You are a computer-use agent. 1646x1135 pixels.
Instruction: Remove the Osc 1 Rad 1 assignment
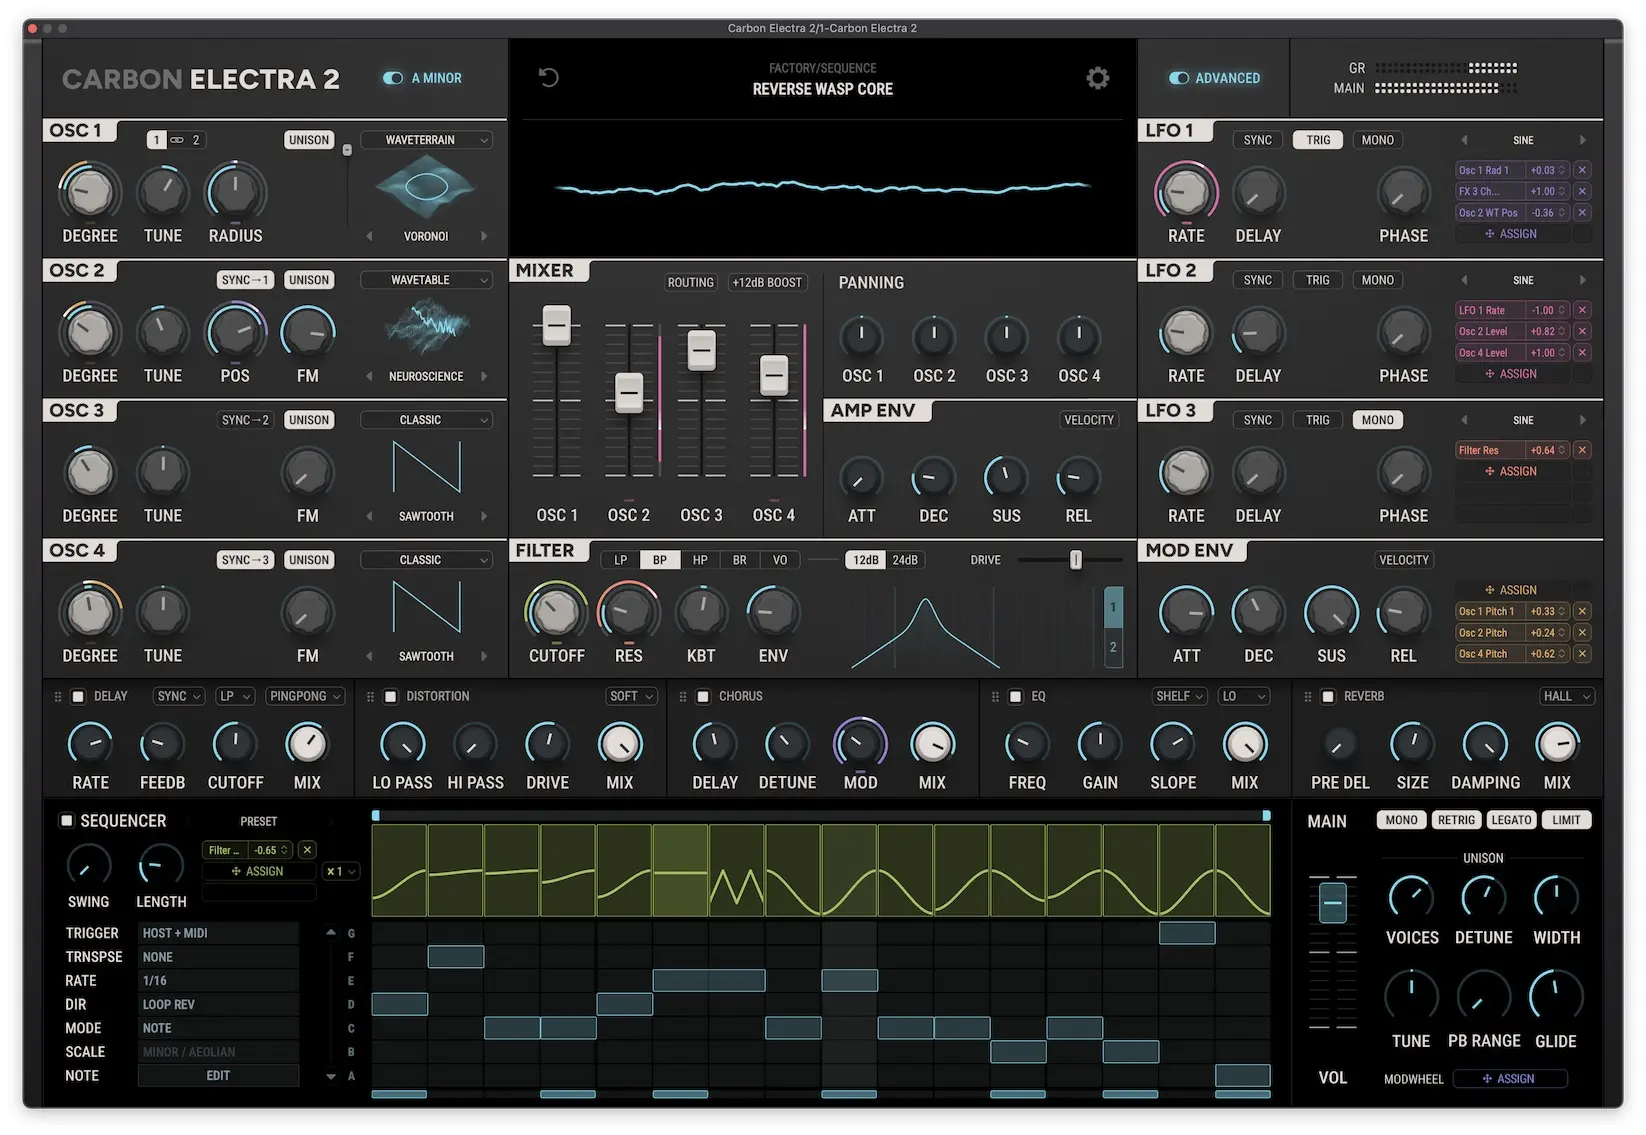coord(1582,170)
